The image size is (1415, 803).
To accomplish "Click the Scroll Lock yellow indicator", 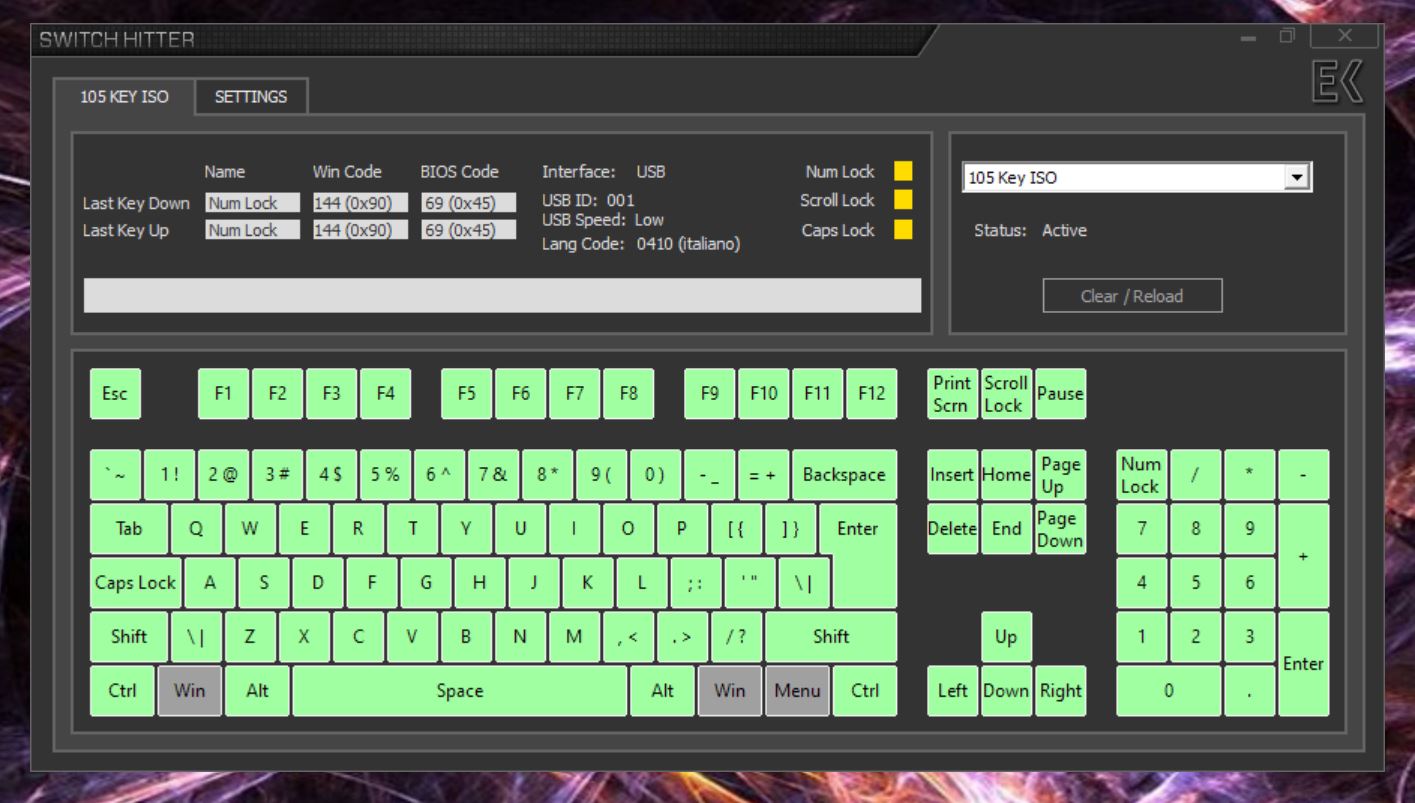I will [x=903, y=201].
